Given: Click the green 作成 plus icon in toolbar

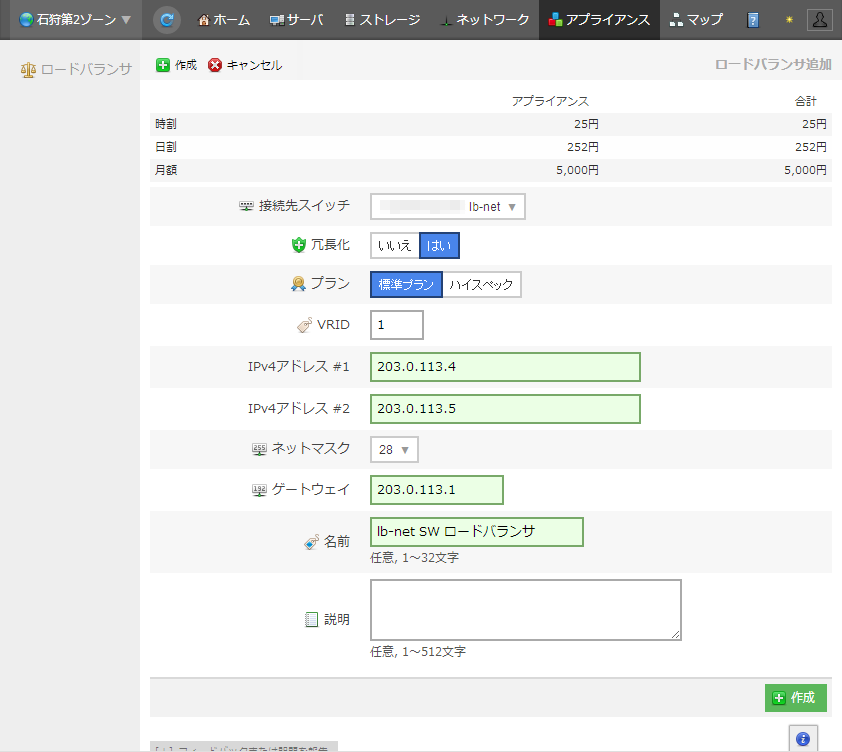Looking at the screenshot, I should point(163,65).
